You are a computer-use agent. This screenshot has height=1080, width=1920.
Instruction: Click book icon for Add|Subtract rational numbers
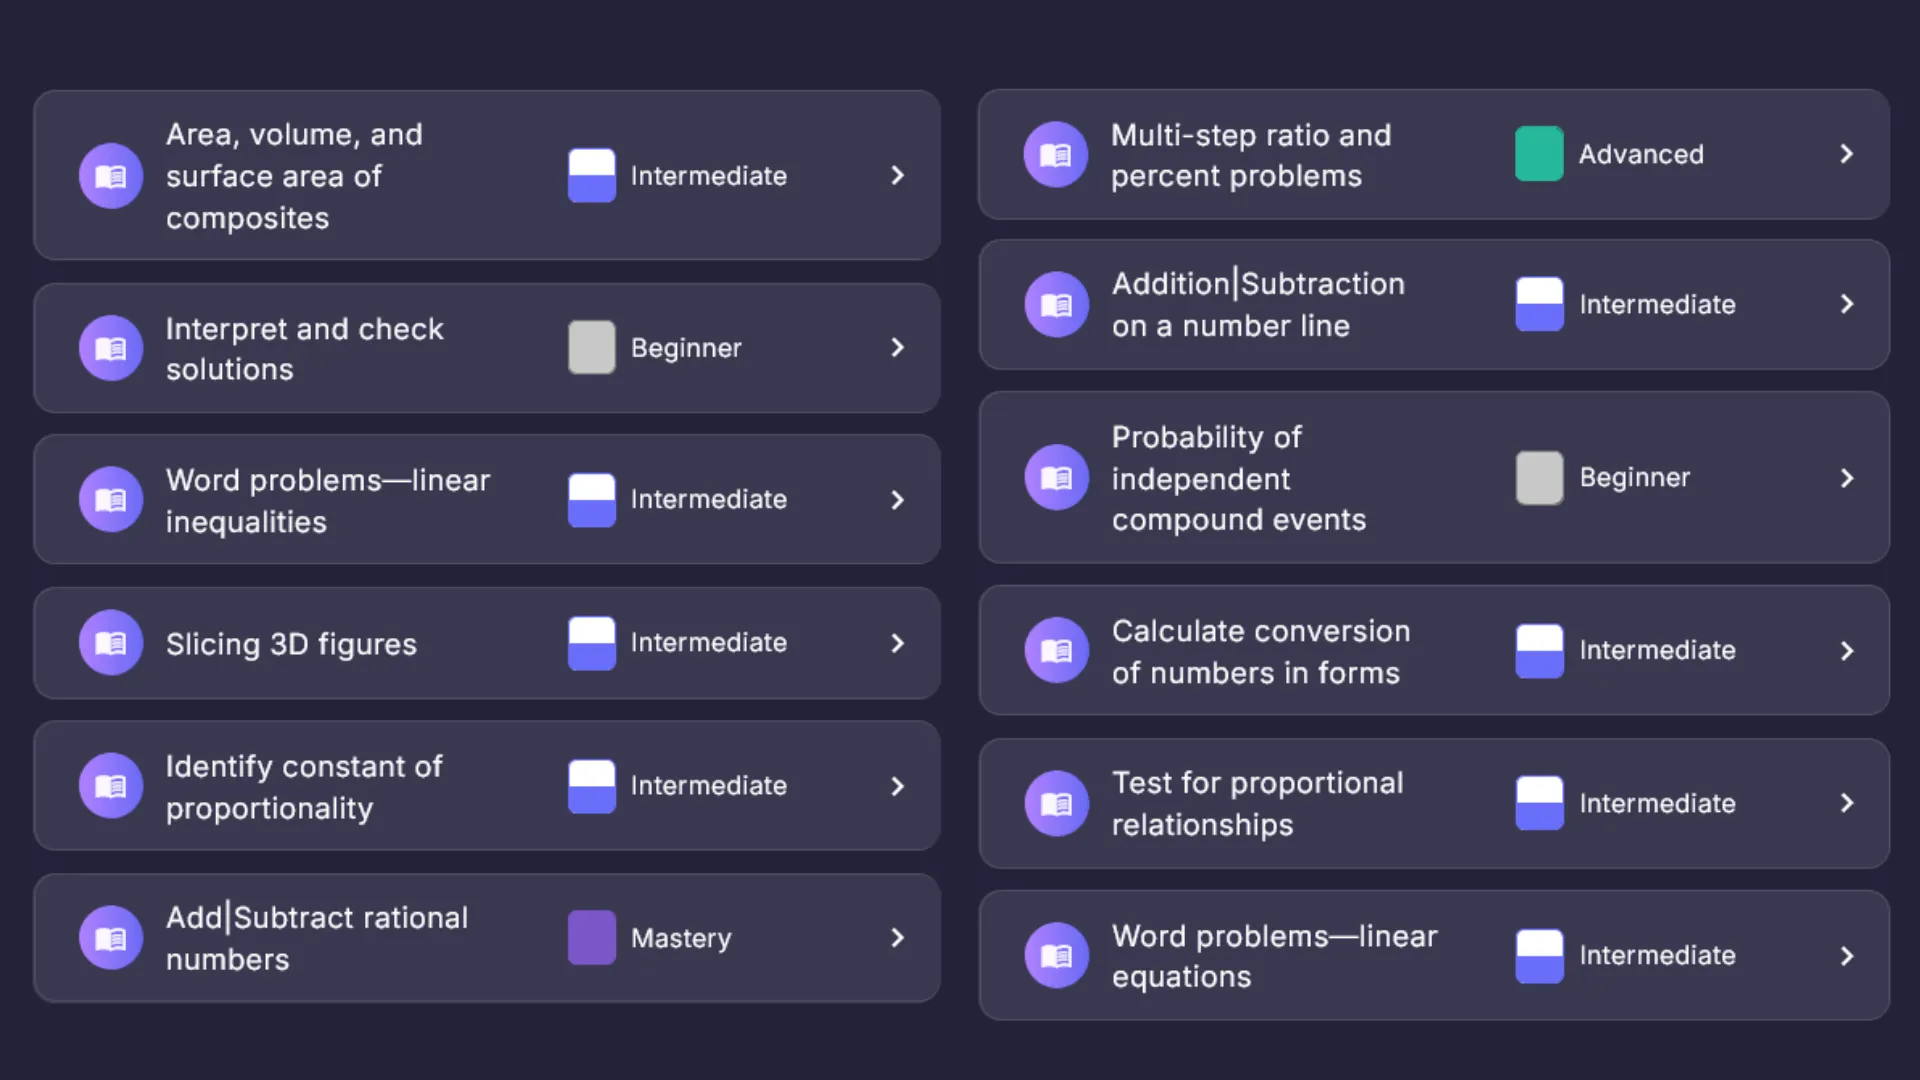tap(111, 938)
